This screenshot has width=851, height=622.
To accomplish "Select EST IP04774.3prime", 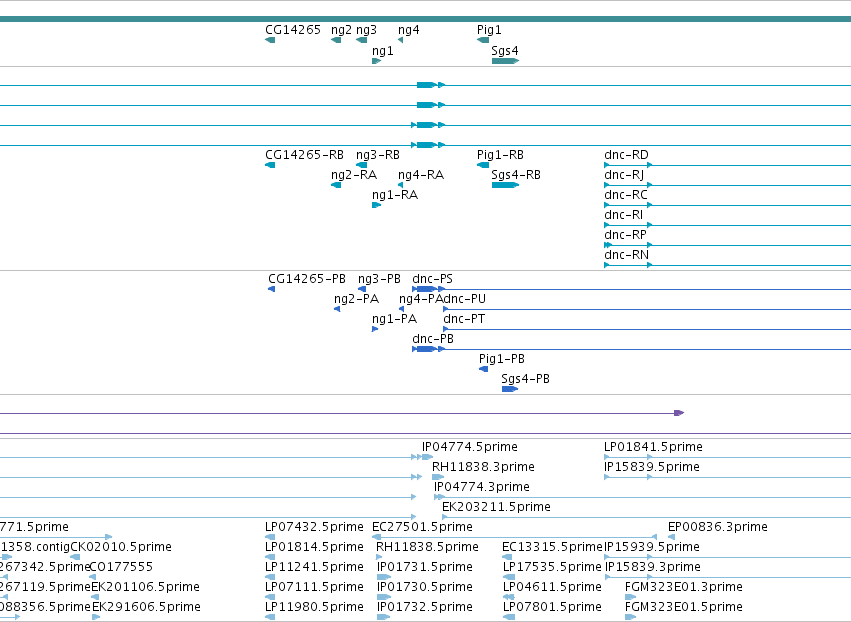I will tap(481, 487).
